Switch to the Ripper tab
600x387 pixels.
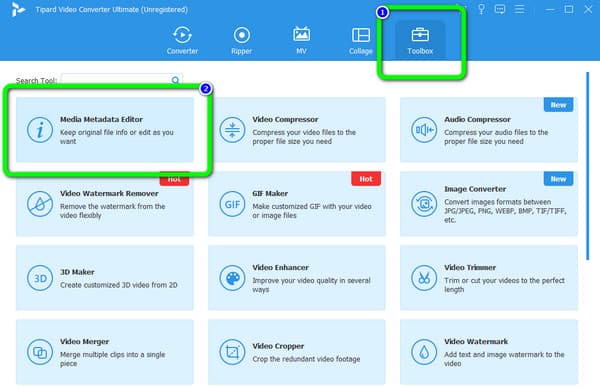point(241,40)
